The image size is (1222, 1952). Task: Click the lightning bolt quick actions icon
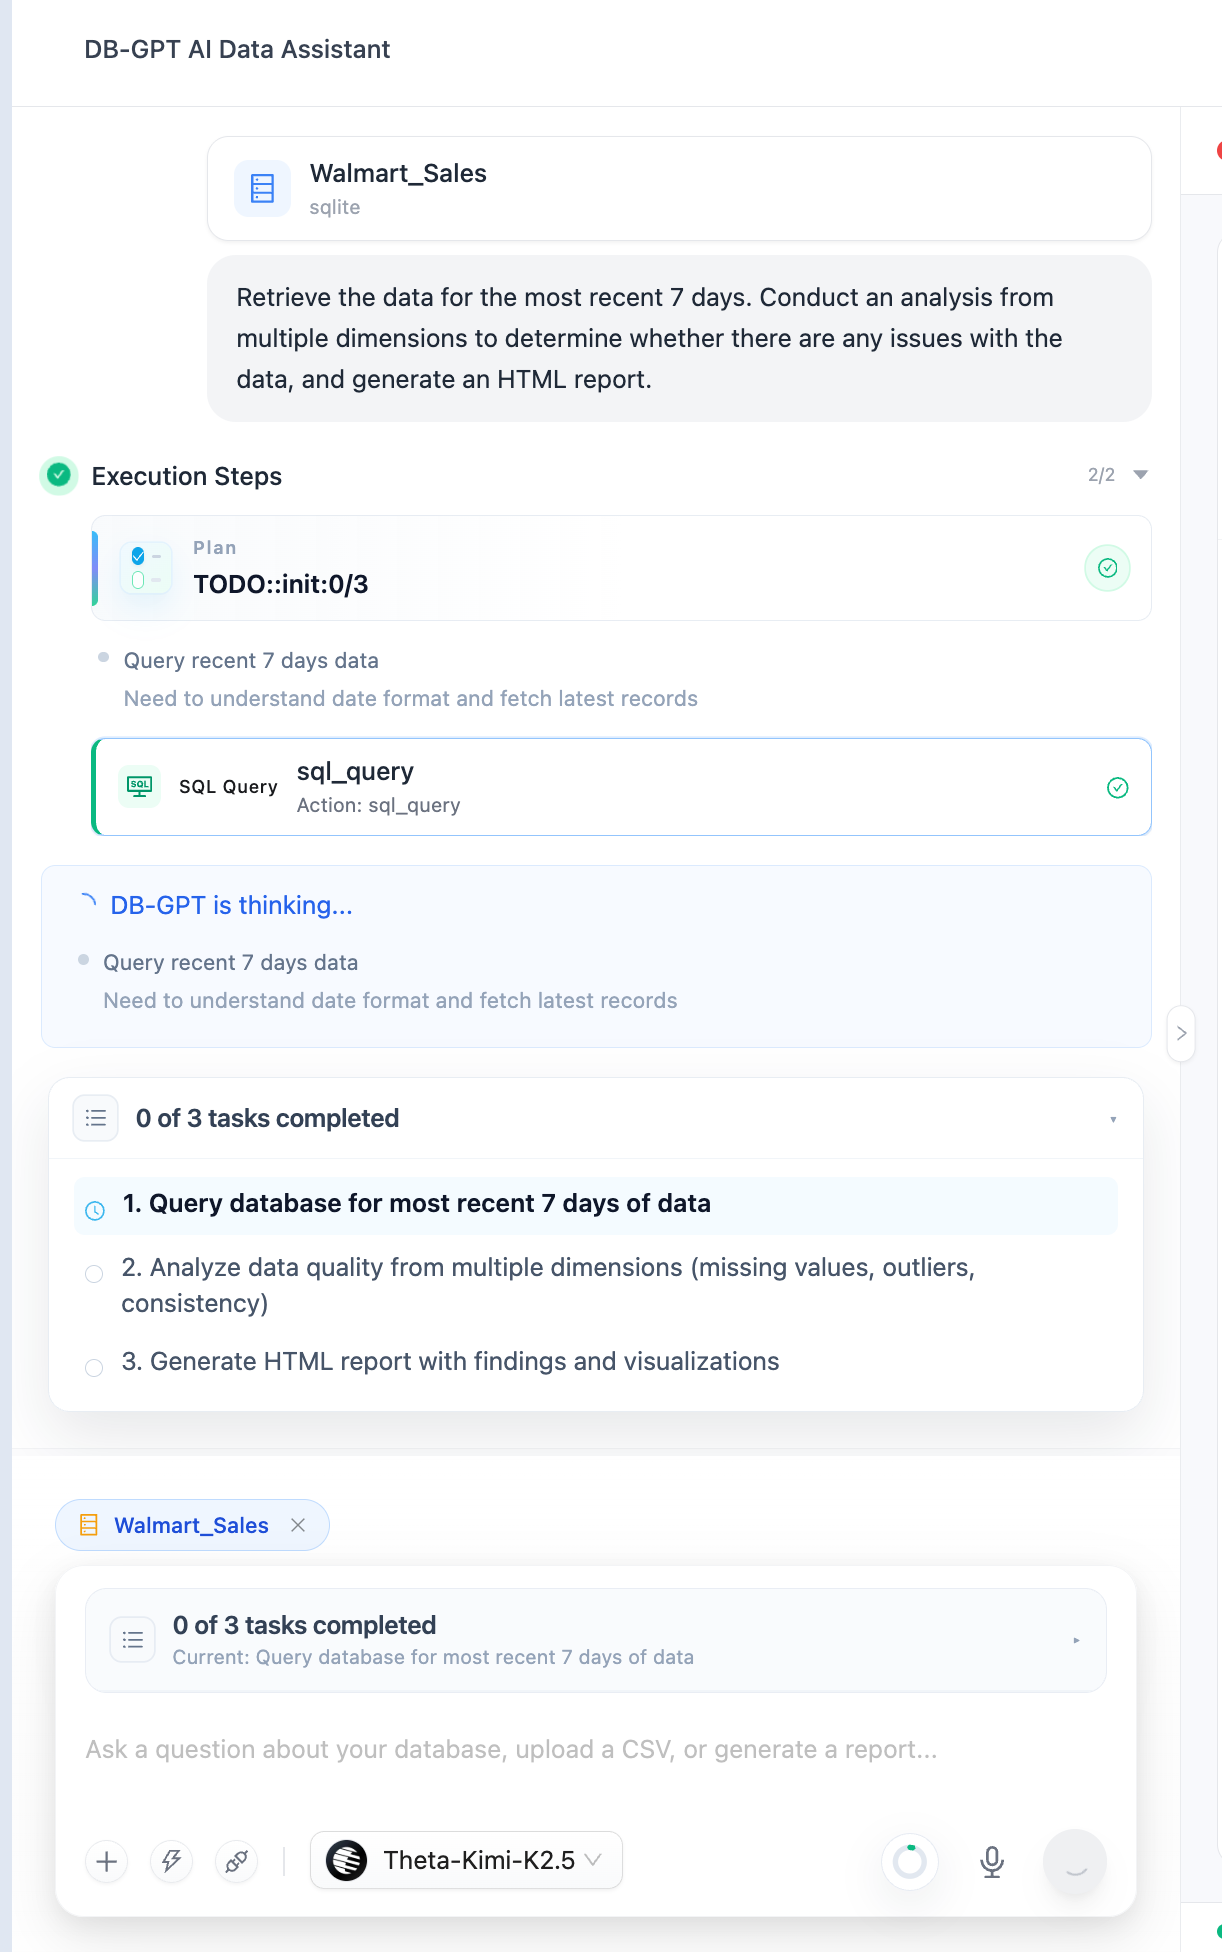click(172, 1861)
